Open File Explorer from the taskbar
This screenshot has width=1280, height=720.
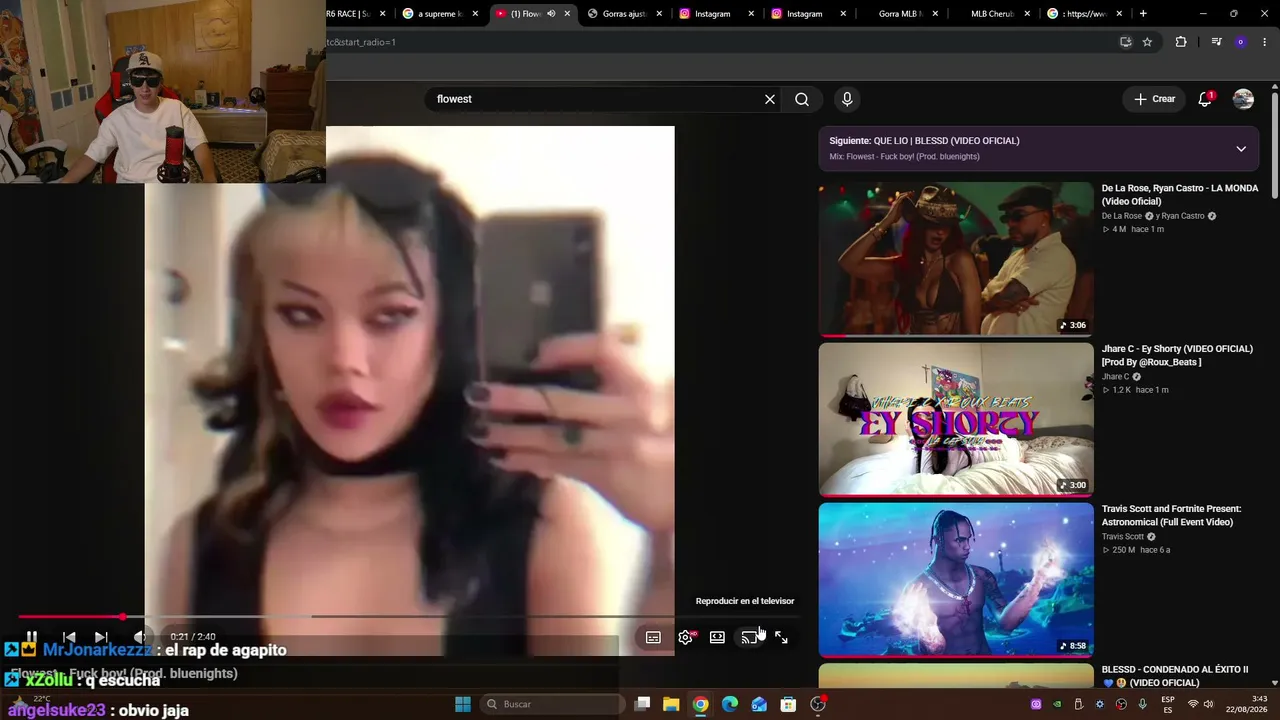671,704
